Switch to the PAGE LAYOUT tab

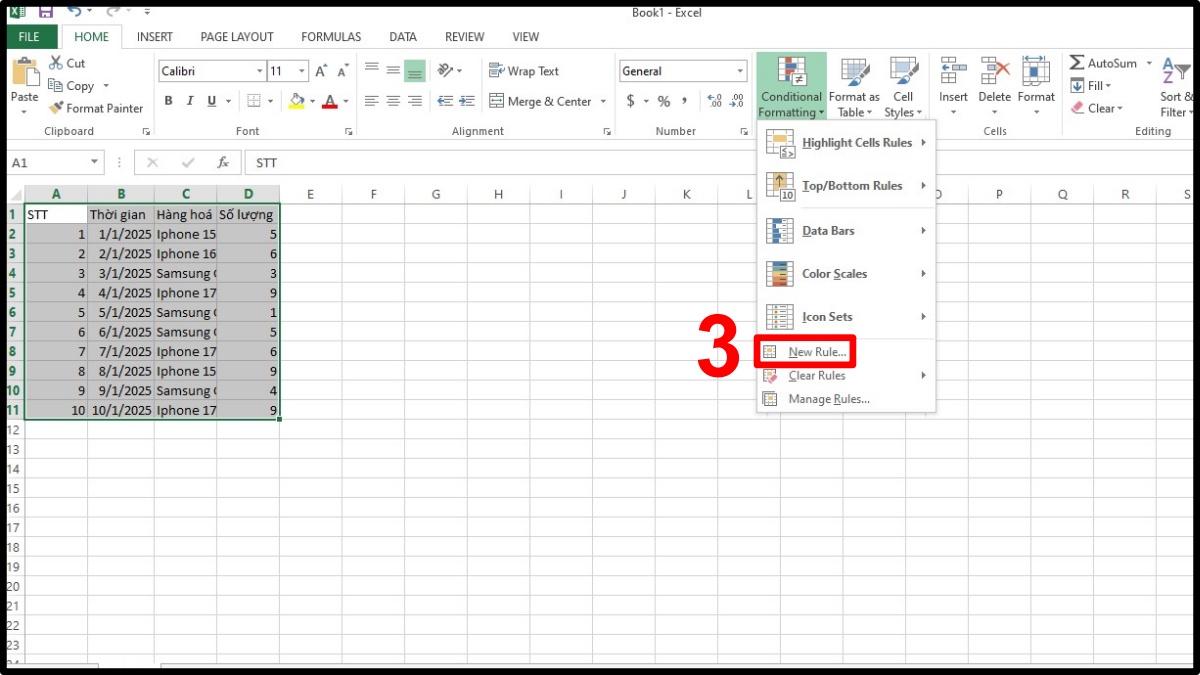[x=236, y=37]
